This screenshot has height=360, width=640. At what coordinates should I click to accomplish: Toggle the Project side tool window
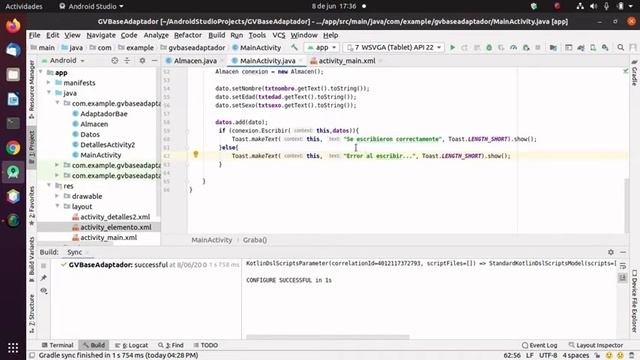(31, 147)
